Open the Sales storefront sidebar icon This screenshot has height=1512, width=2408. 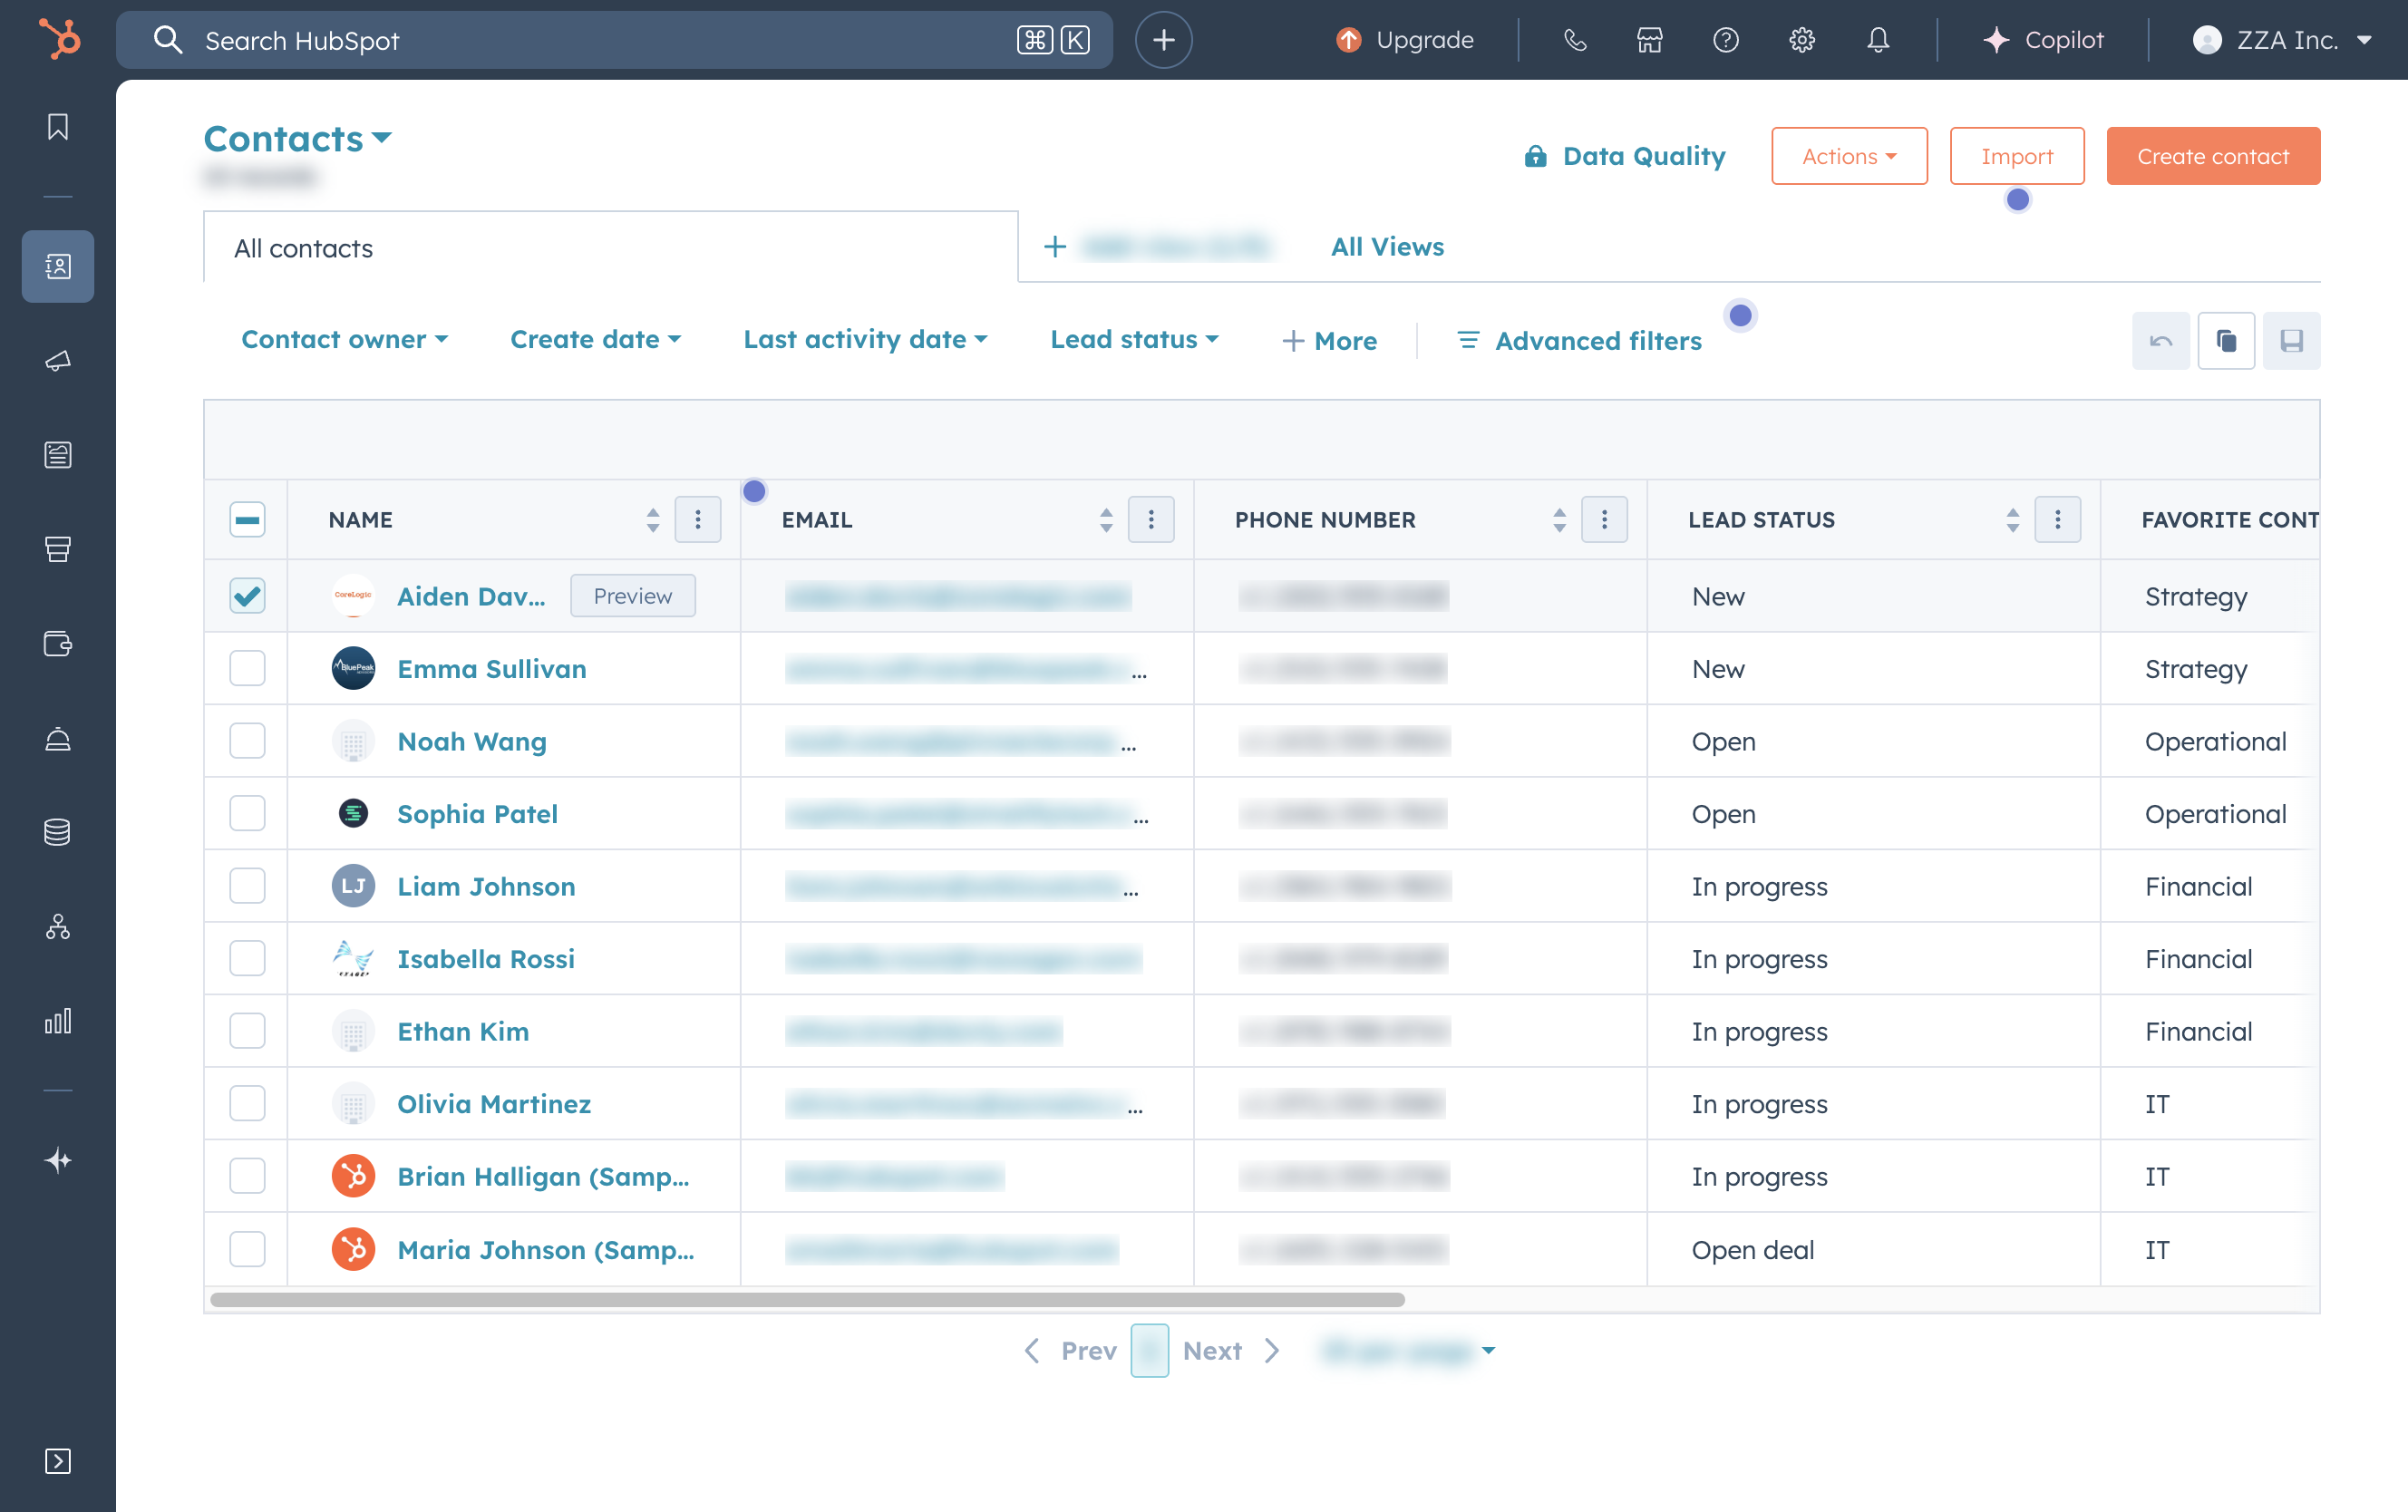coord(58,549)
